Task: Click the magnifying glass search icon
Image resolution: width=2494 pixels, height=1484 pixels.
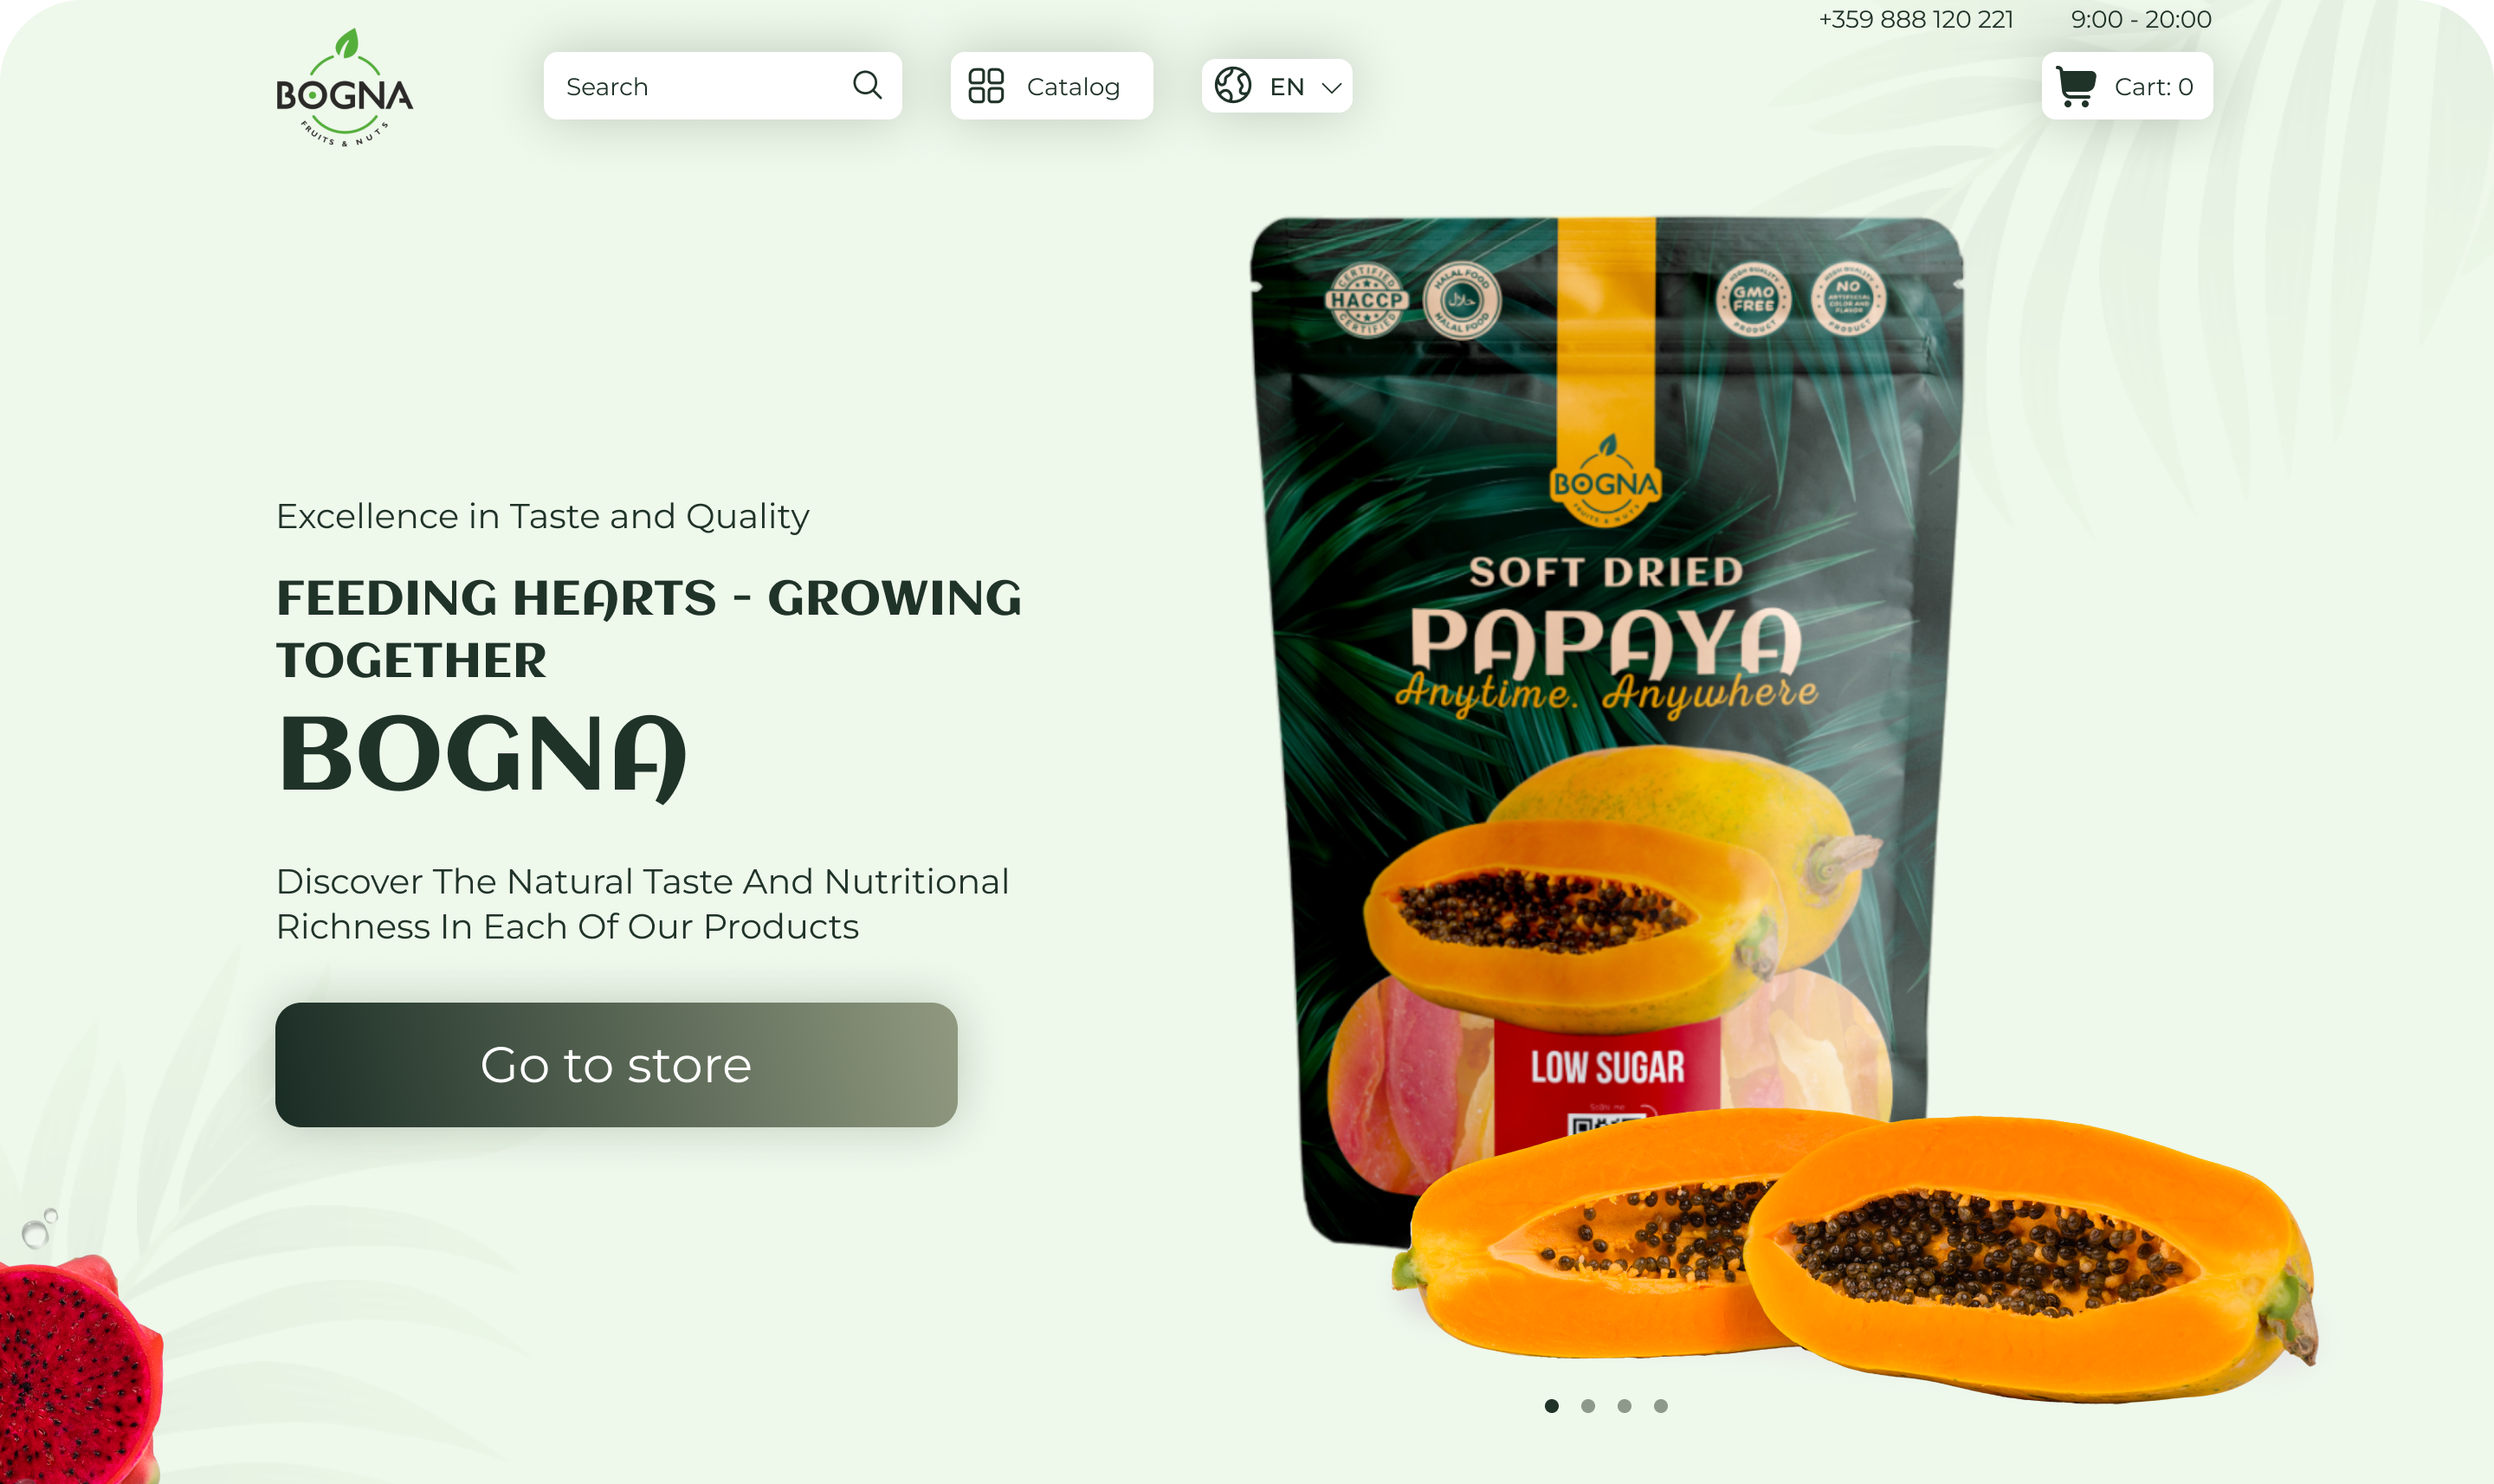Action: [x=867, y=86]
